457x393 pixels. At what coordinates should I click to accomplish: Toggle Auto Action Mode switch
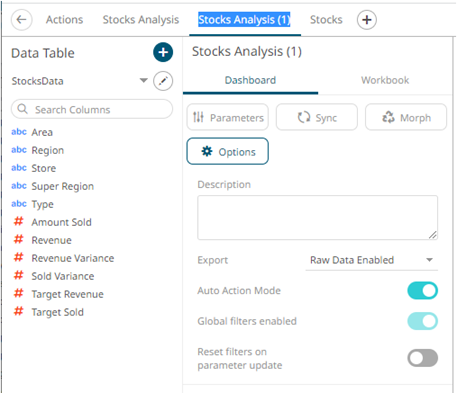tap(422, 291)
